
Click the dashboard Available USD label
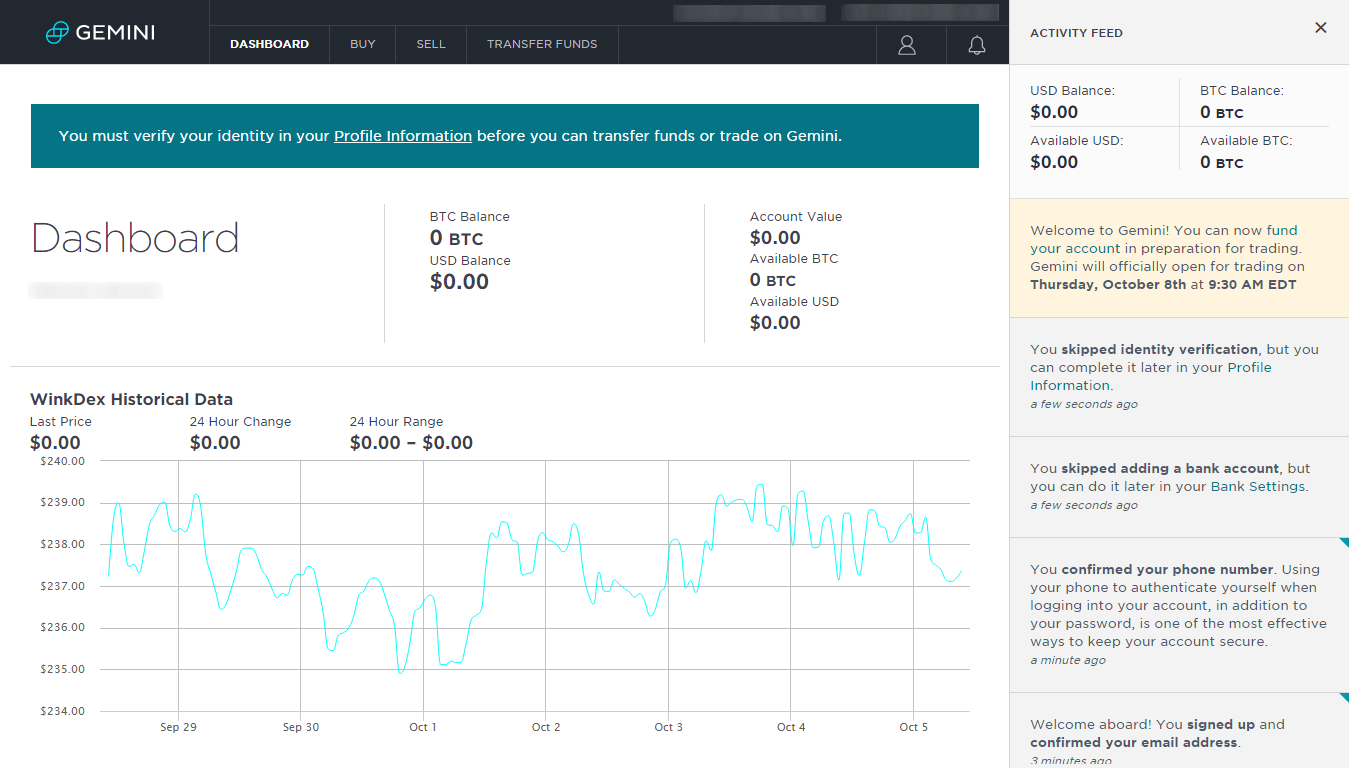pos(794,301)
